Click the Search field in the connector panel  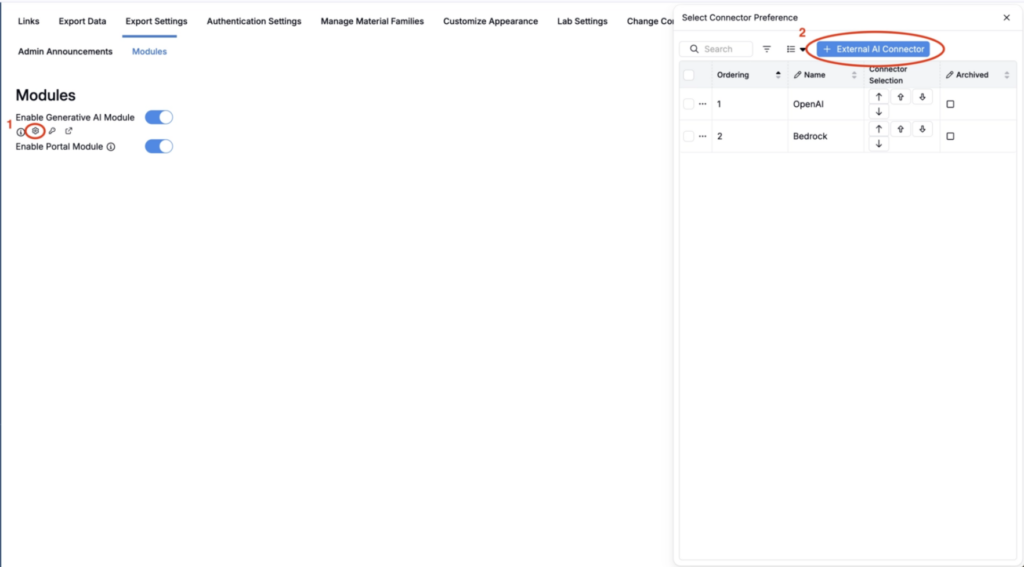tap(716, 49)
